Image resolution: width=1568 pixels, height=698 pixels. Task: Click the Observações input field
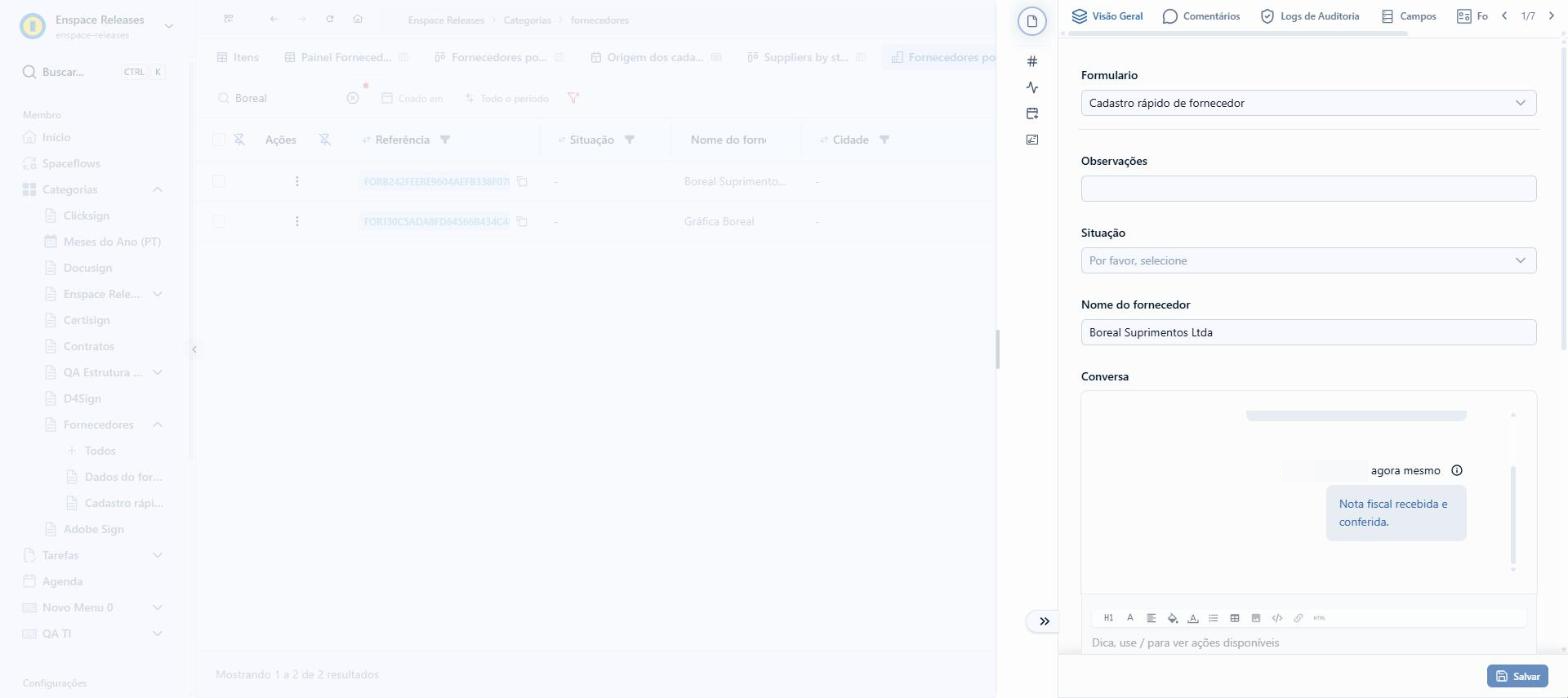click(x=1308, y=189)
